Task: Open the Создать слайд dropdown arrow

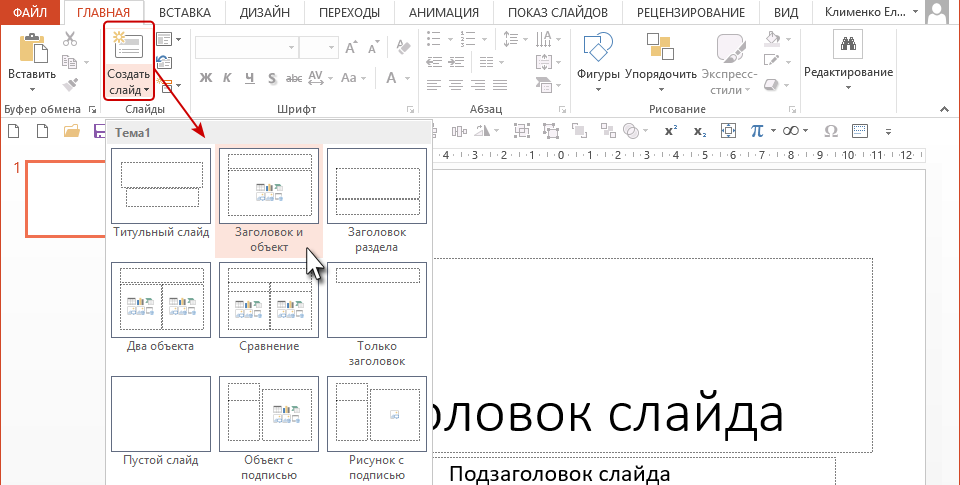Action: [x=146, y=91]
